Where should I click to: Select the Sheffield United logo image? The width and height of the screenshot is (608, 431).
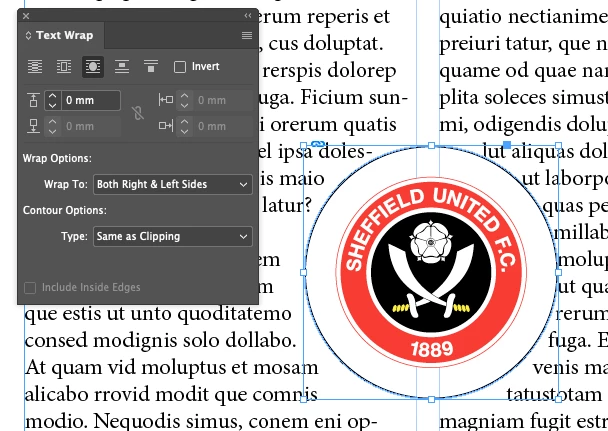click(431, 272)
